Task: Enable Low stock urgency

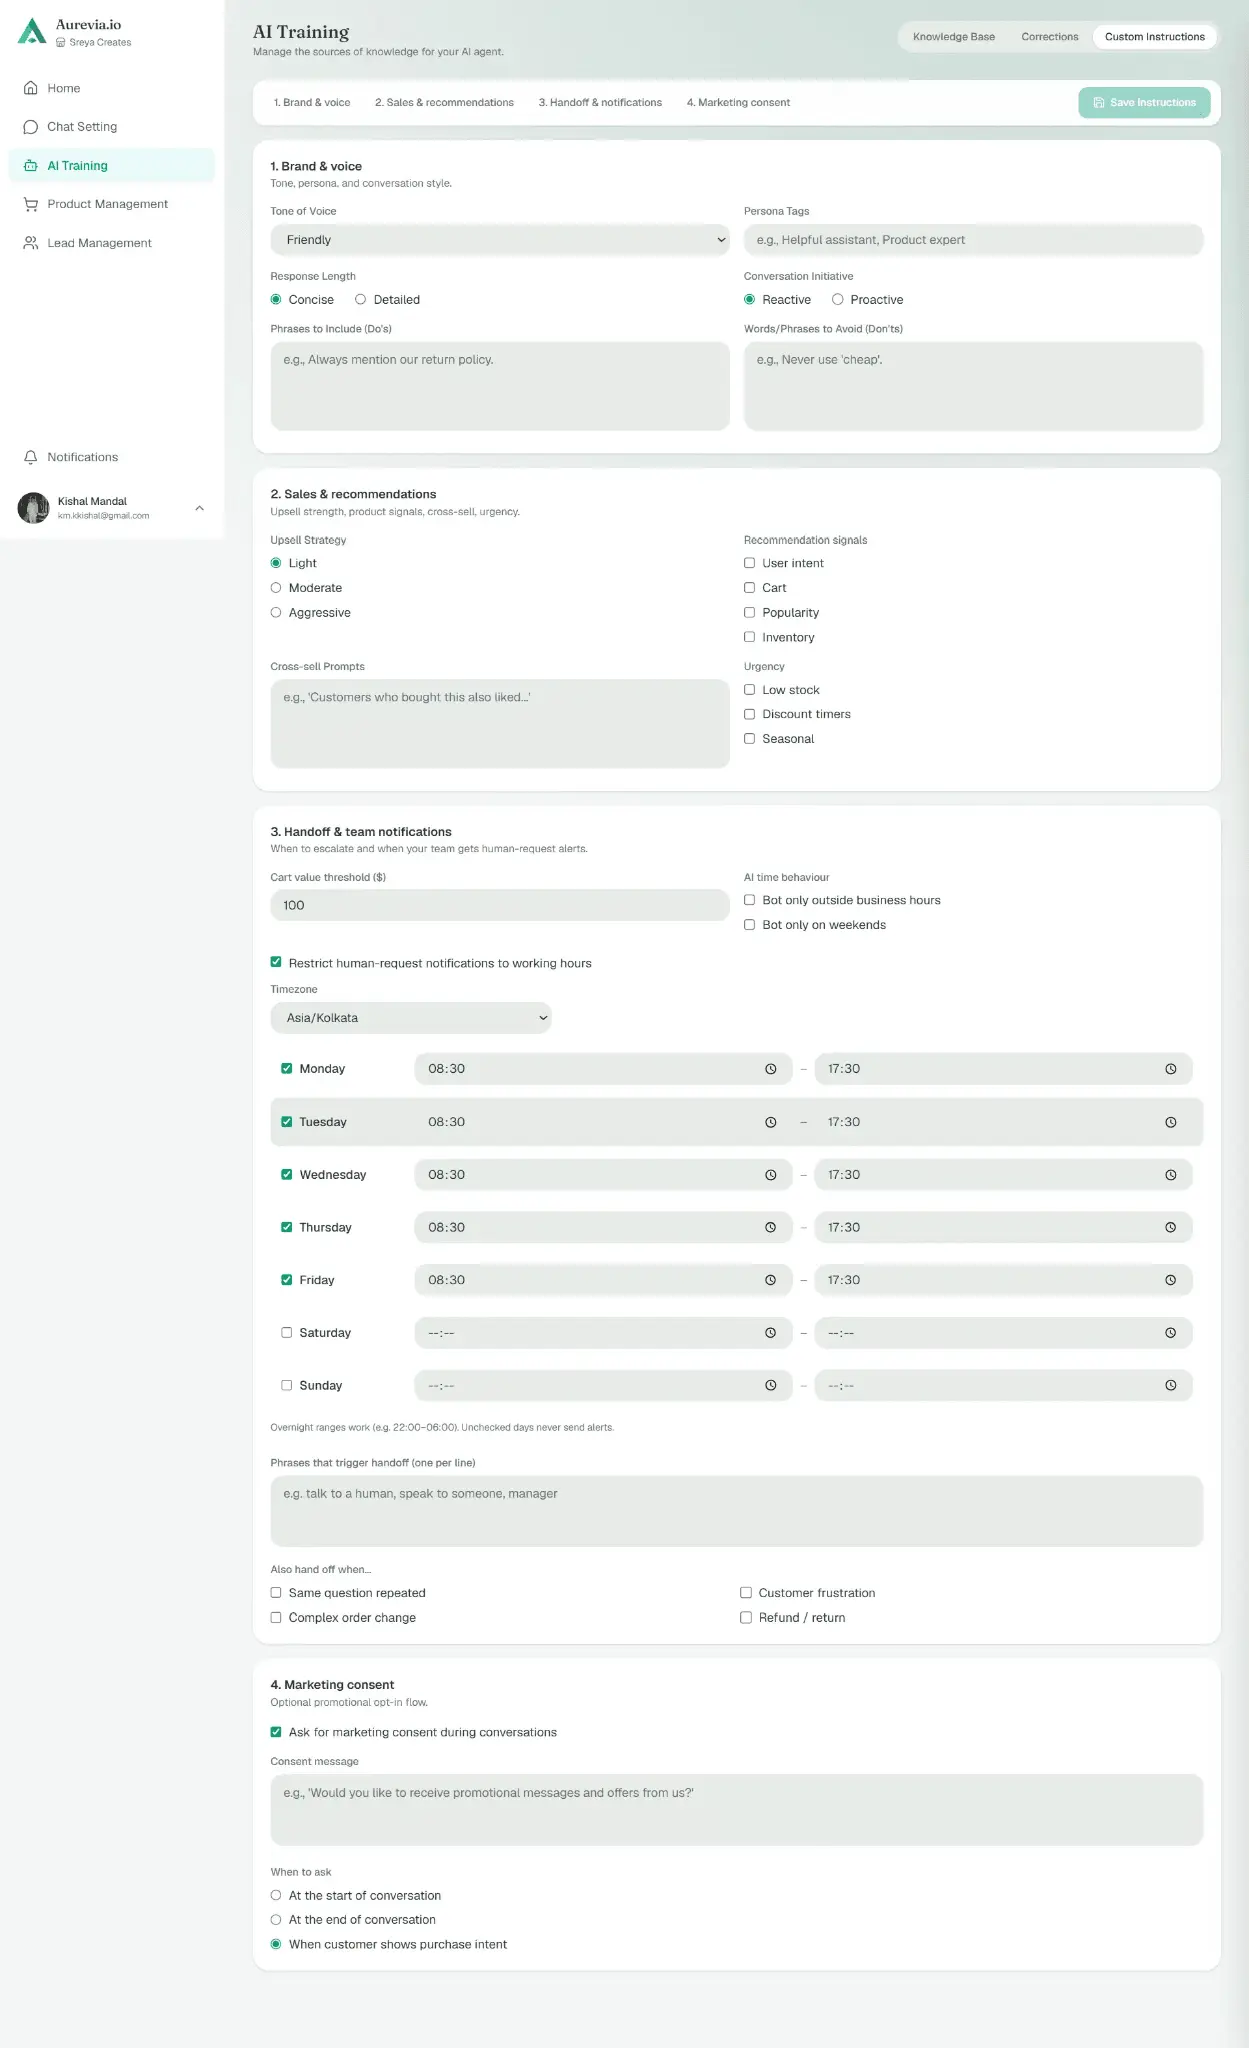Action: tap(750, 690)
